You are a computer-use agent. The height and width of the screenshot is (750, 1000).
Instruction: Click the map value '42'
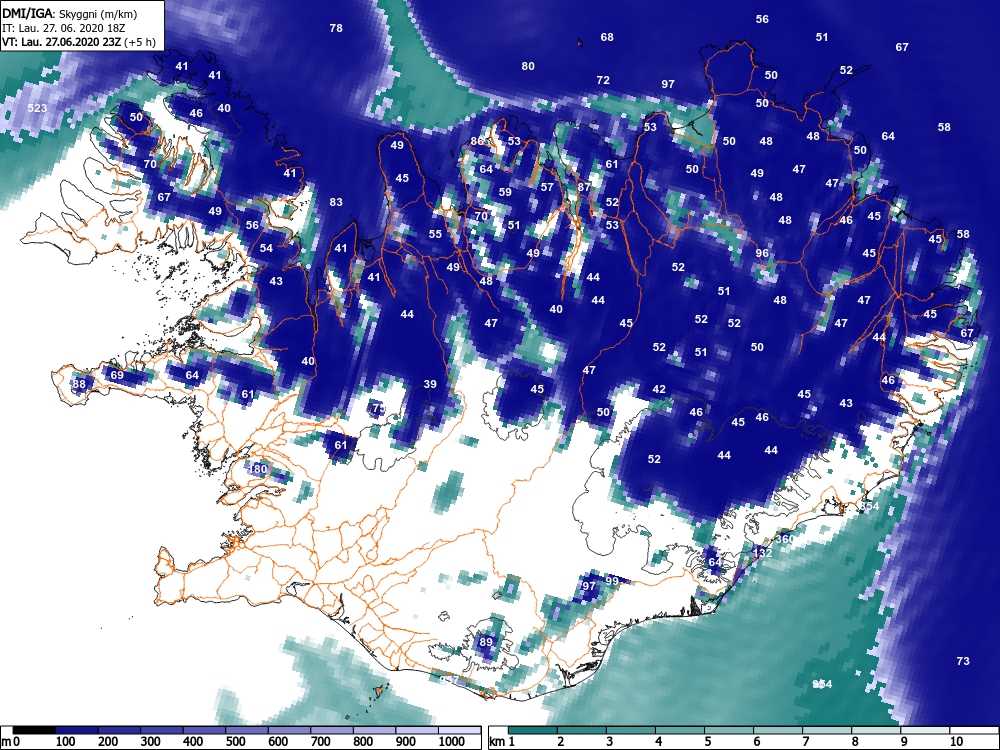click(659, 389)
